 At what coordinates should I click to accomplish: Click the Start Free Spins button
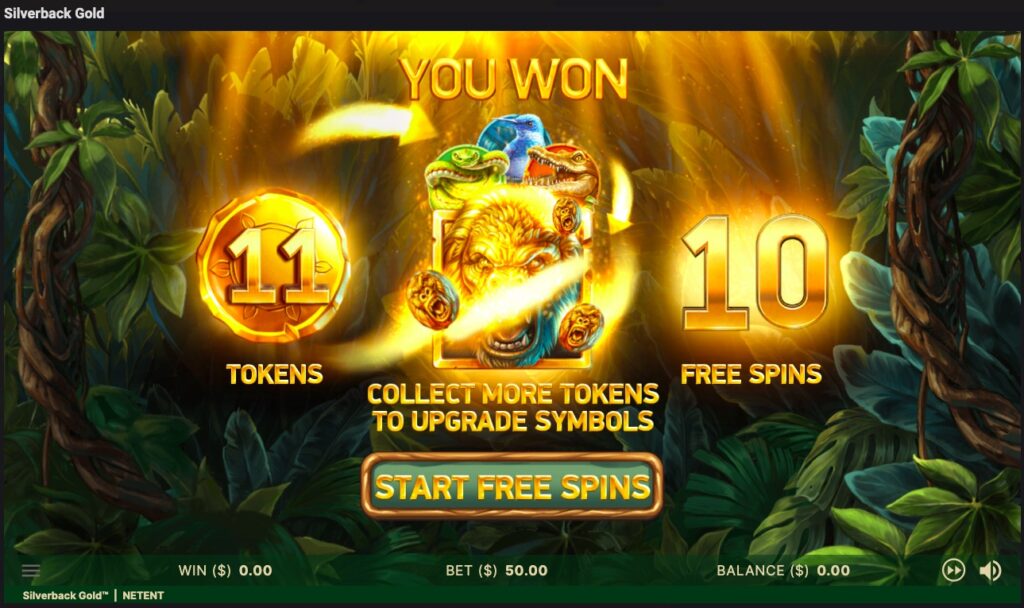coord(512,486)
